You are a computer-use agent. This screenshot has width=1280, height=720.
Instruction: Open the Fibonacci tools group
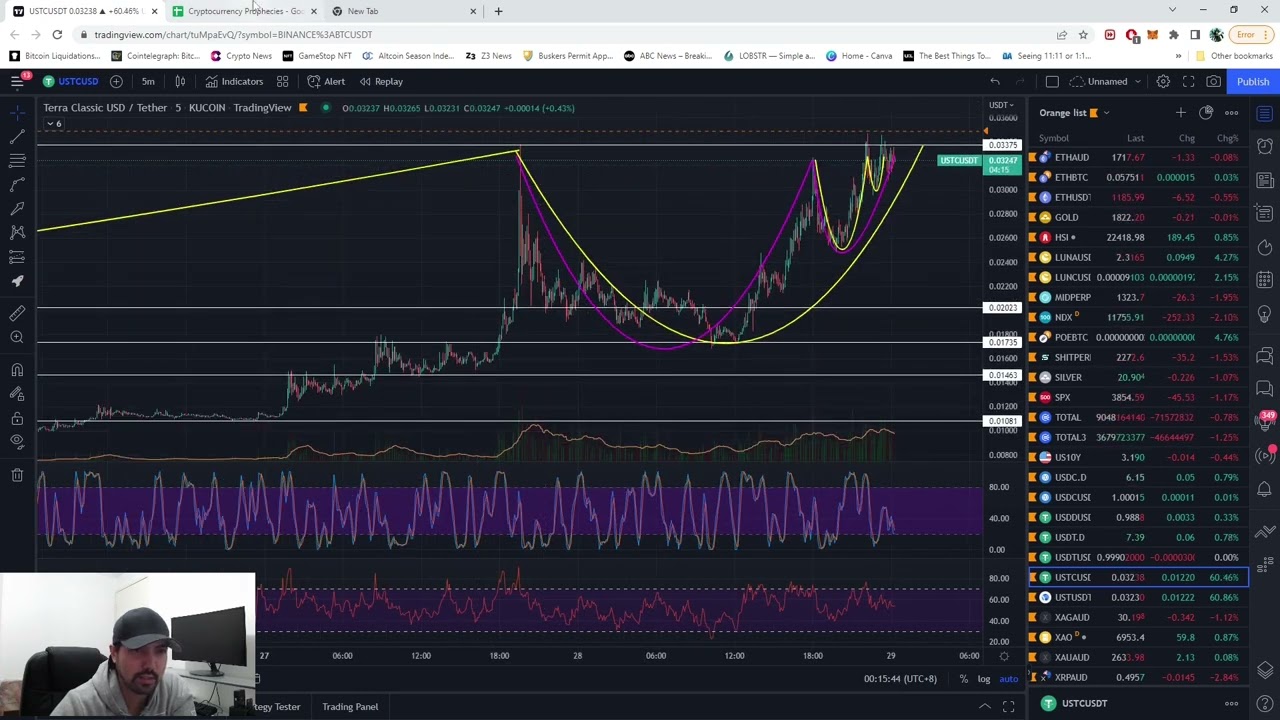tap(17, 160)
